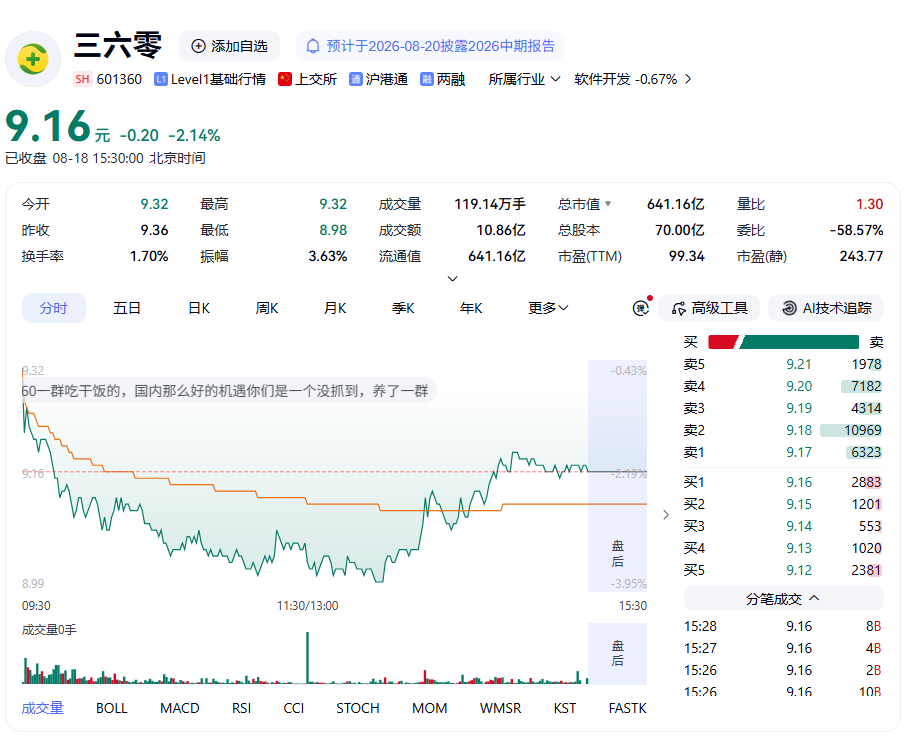Open the 更多 chart period dropdown
Screen dimensions: 915x745
point(548,308)
